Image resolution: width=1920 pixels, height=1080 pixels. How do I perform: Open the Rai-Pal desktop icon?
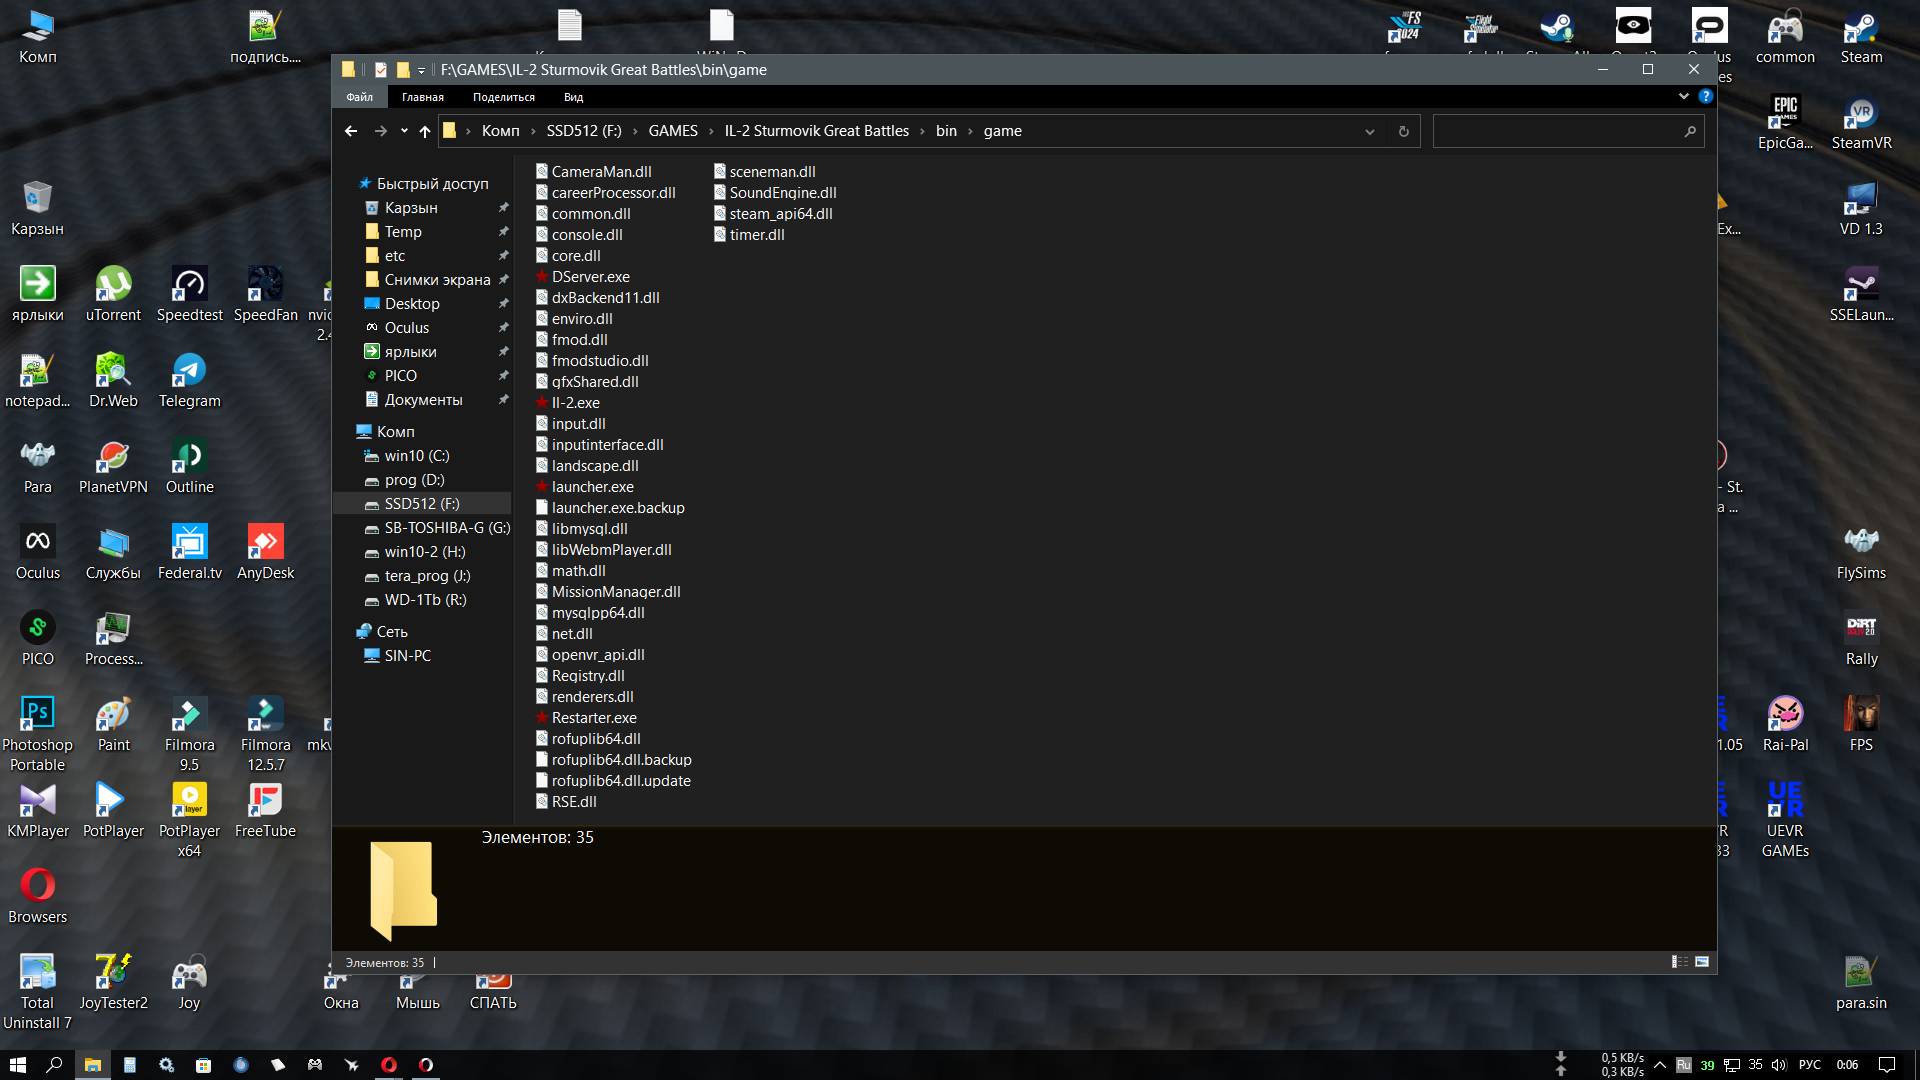(x=1785, y=725)
